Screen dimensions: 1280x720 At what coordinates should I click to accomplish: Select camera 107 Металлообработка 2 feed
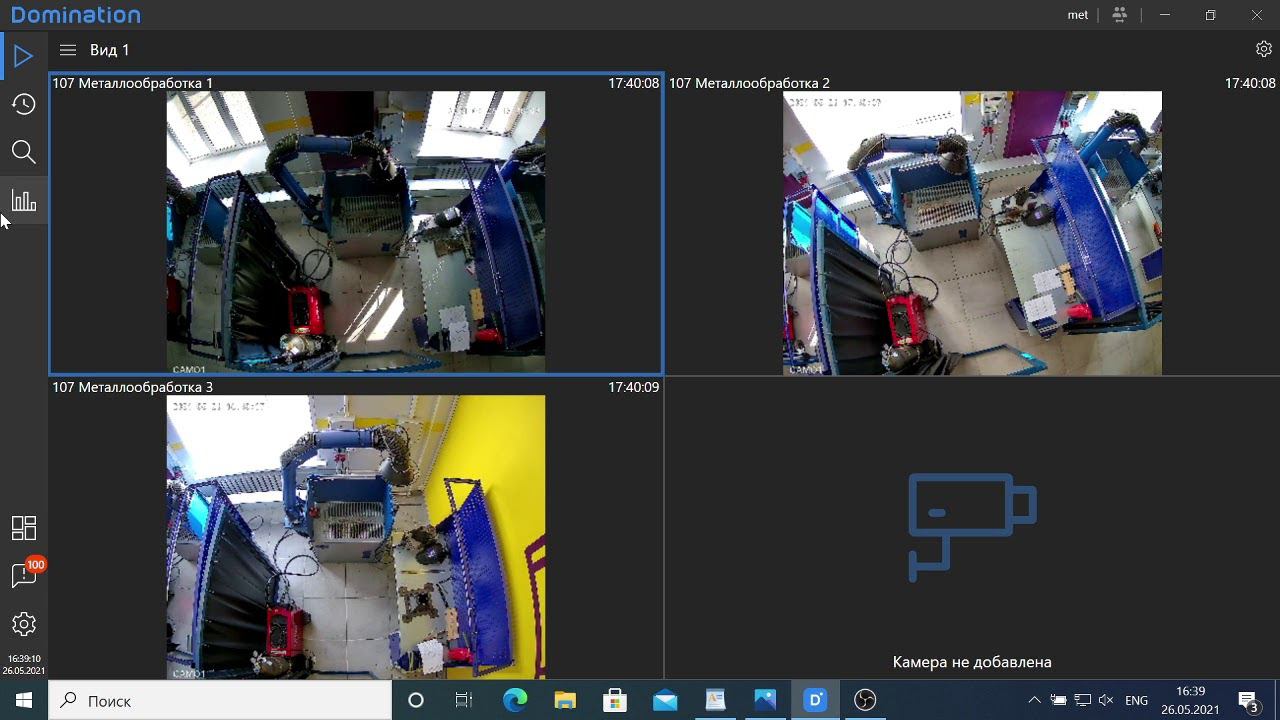click(972, 232)
